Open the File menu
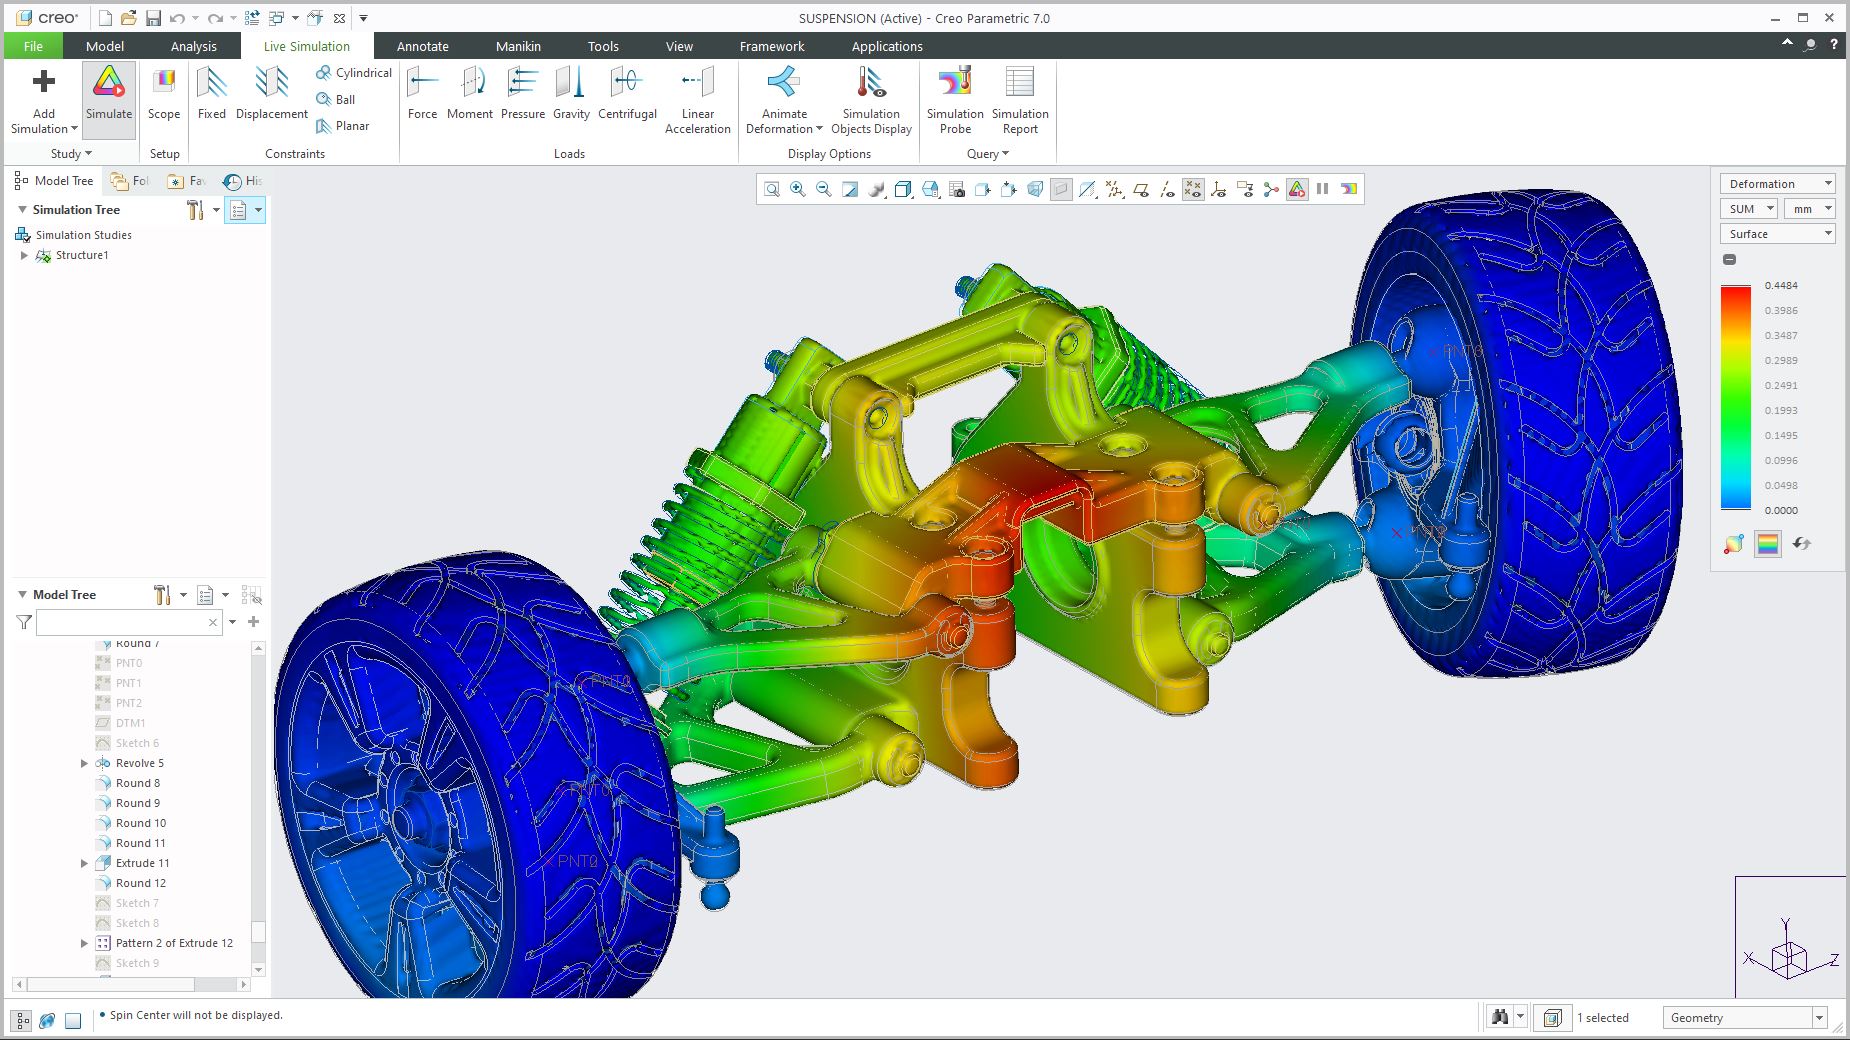This screenshot has height=1040, width=1850. coord(33,46)
